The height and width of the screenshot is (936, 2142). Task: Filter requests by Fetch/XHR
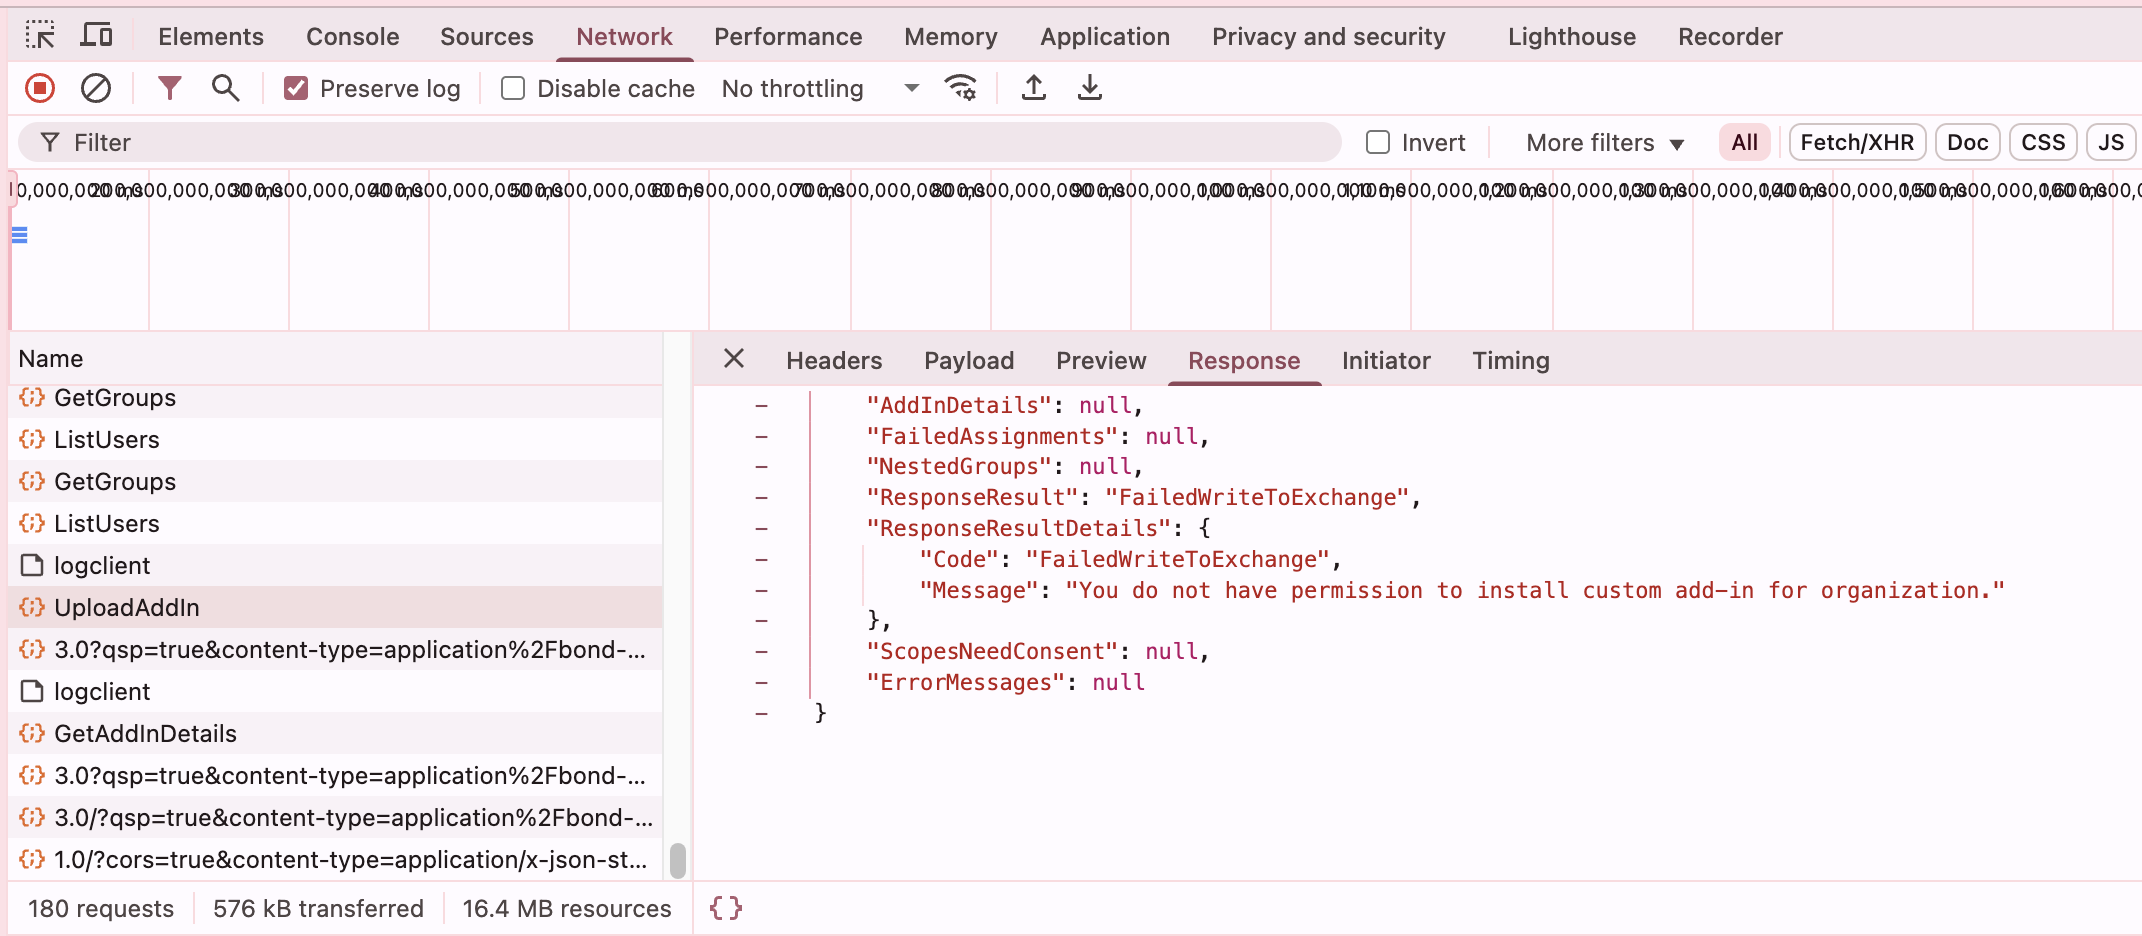(1857, 142)
